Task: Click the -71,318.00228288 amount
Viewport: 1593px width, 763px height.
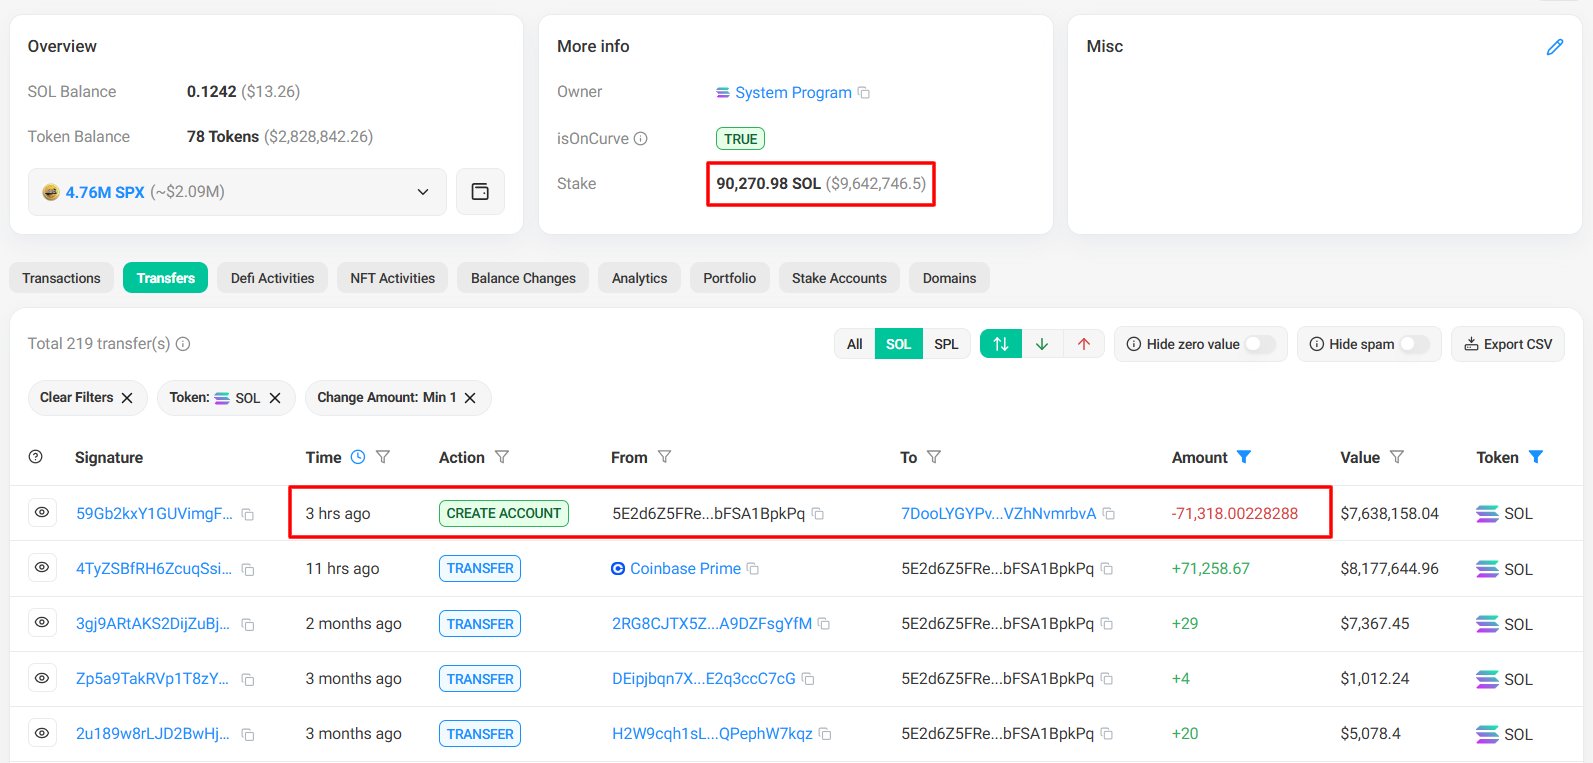Action: click(1234, 514)
